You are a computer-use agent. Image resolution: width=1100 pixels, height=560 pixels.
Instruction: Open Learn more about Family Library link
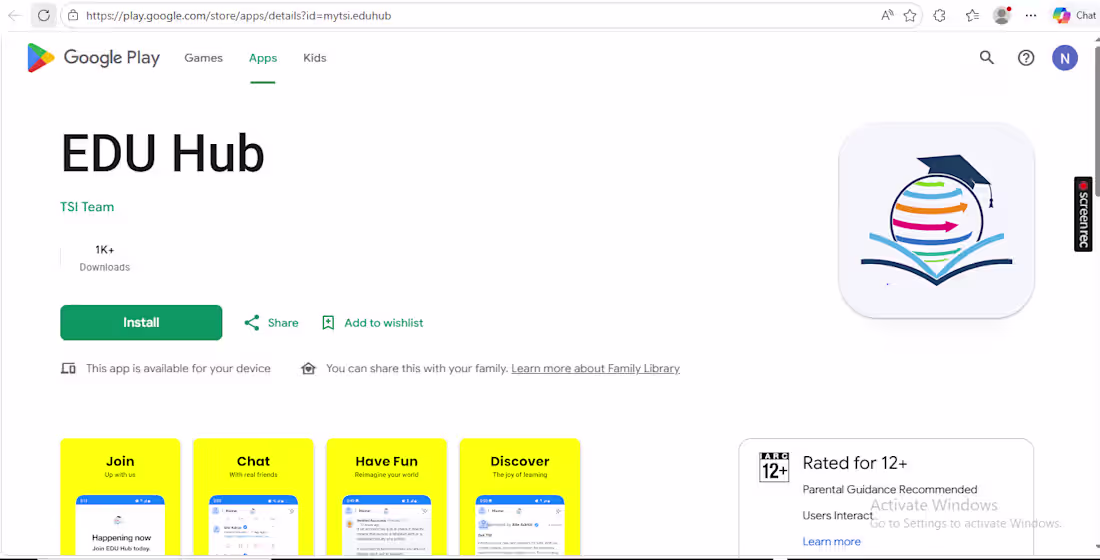596,368
